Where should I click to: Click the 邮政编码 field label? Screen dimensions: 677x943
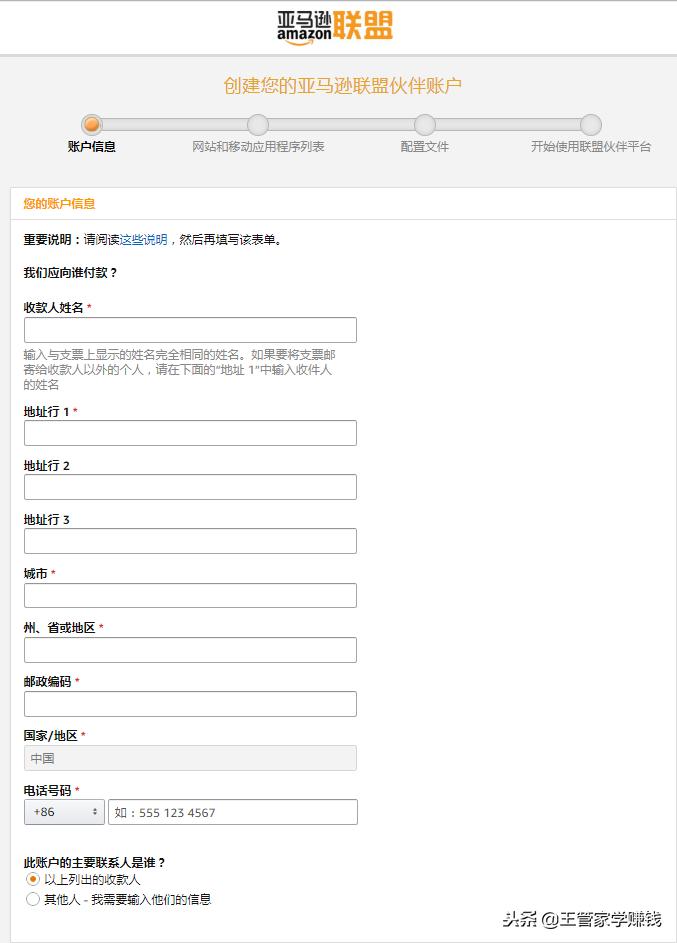click(x=47, y=681)
